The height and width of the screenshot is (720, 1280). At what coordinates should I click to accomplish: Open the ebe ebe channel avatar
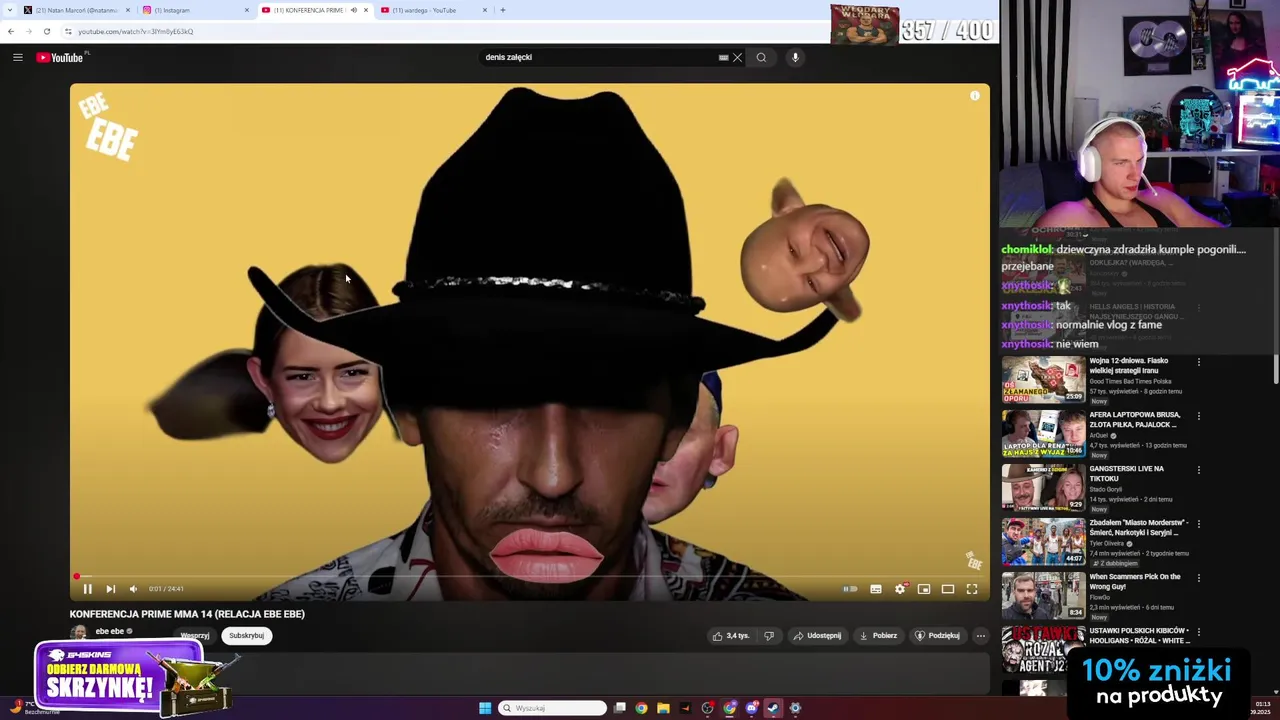78,633
